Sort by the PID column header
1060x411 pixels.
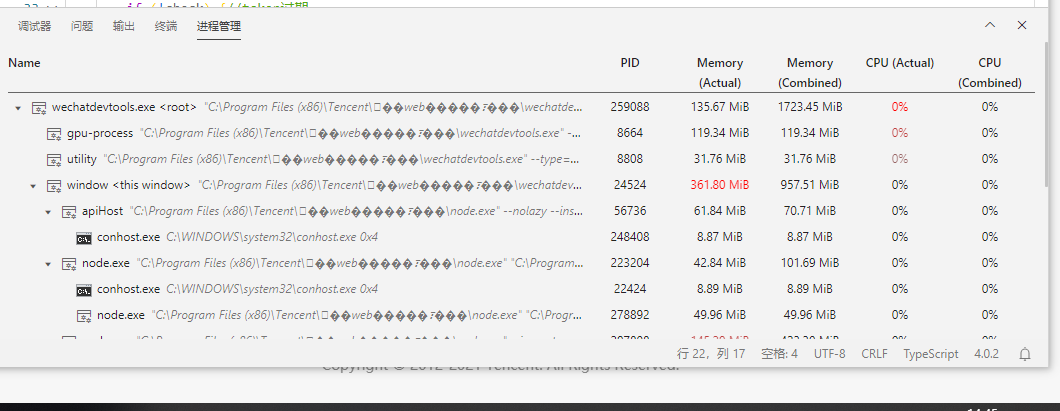click(x=630, y=63)
